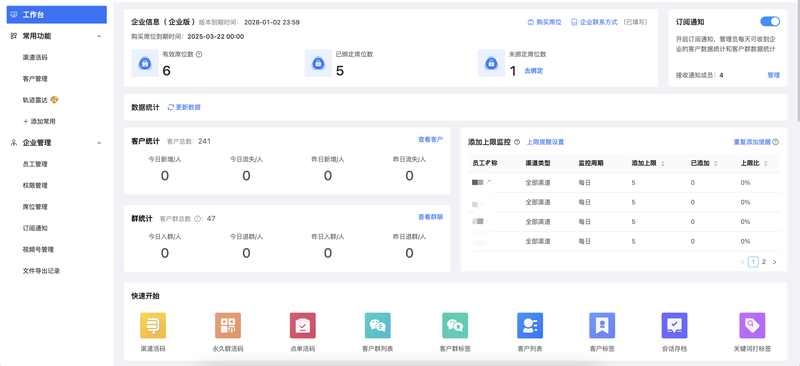The width and height of the screenshot is (800, 366).
Task: Open 客户列表 quick start icon
Action: click(530, 326)
